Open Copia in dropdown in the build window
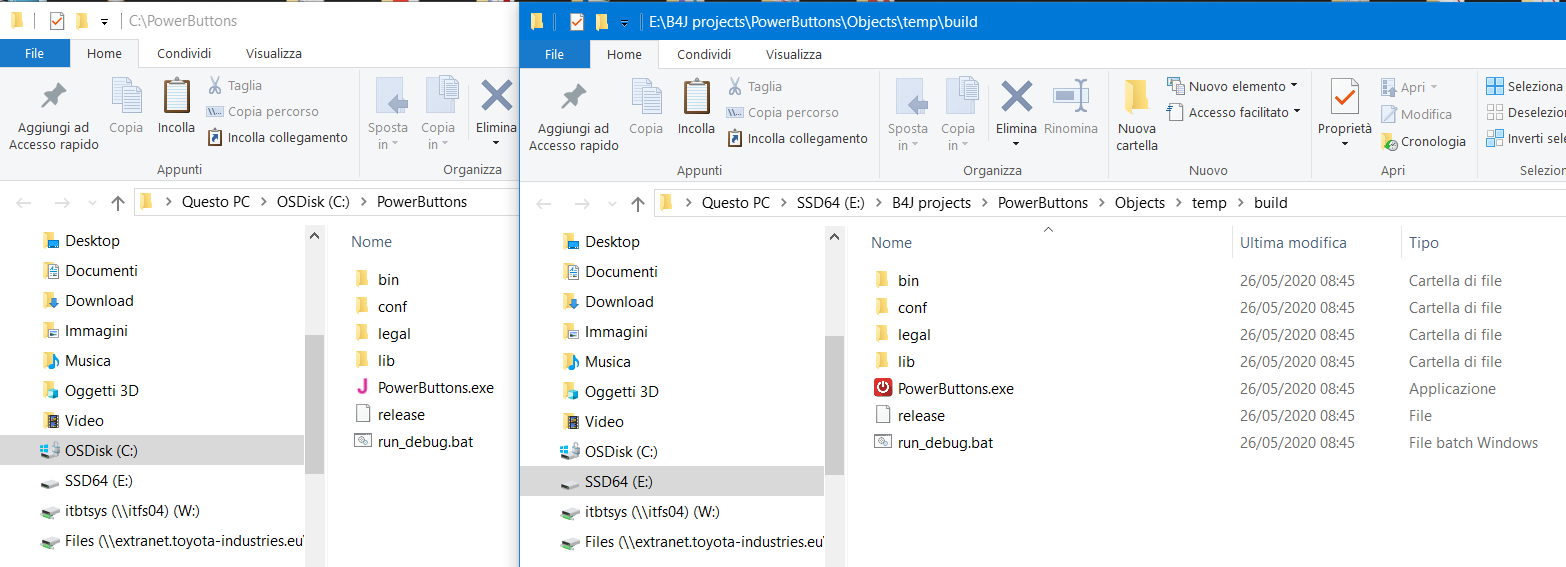The height and width of the screenshot is (567, 1566). [x=958, y=137]
